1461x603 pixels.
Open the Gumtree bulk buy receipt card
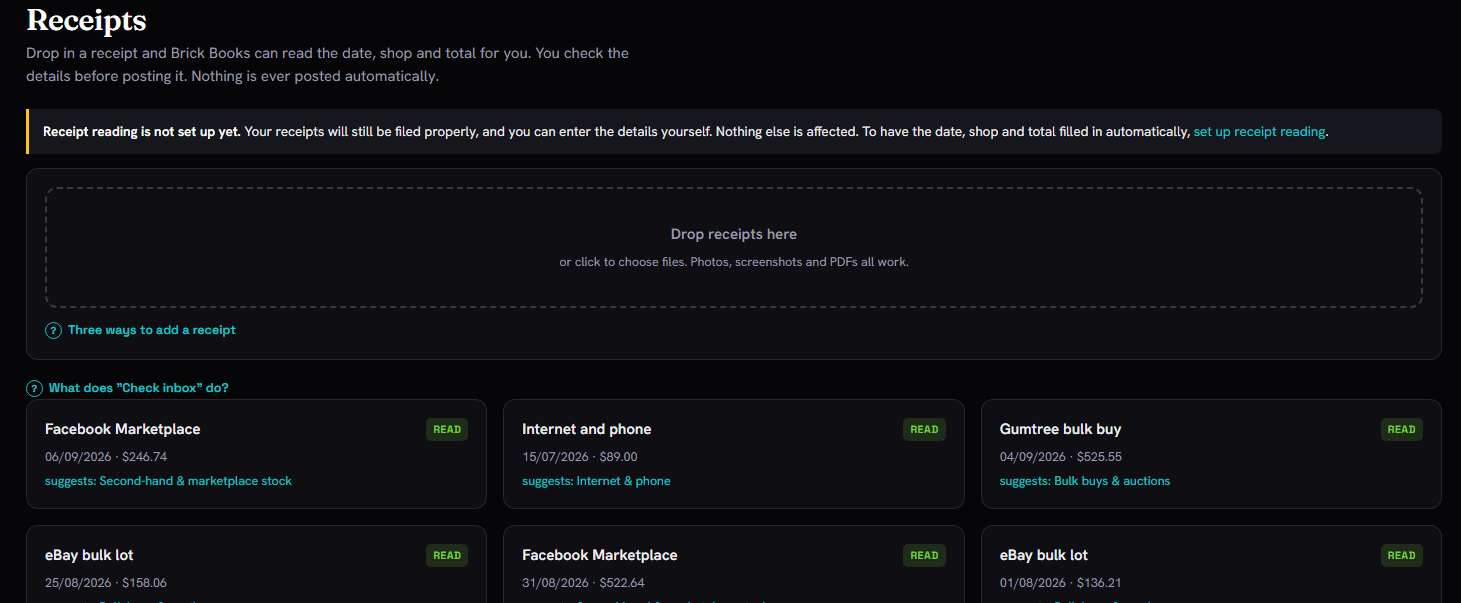(x=1211, y=454)
